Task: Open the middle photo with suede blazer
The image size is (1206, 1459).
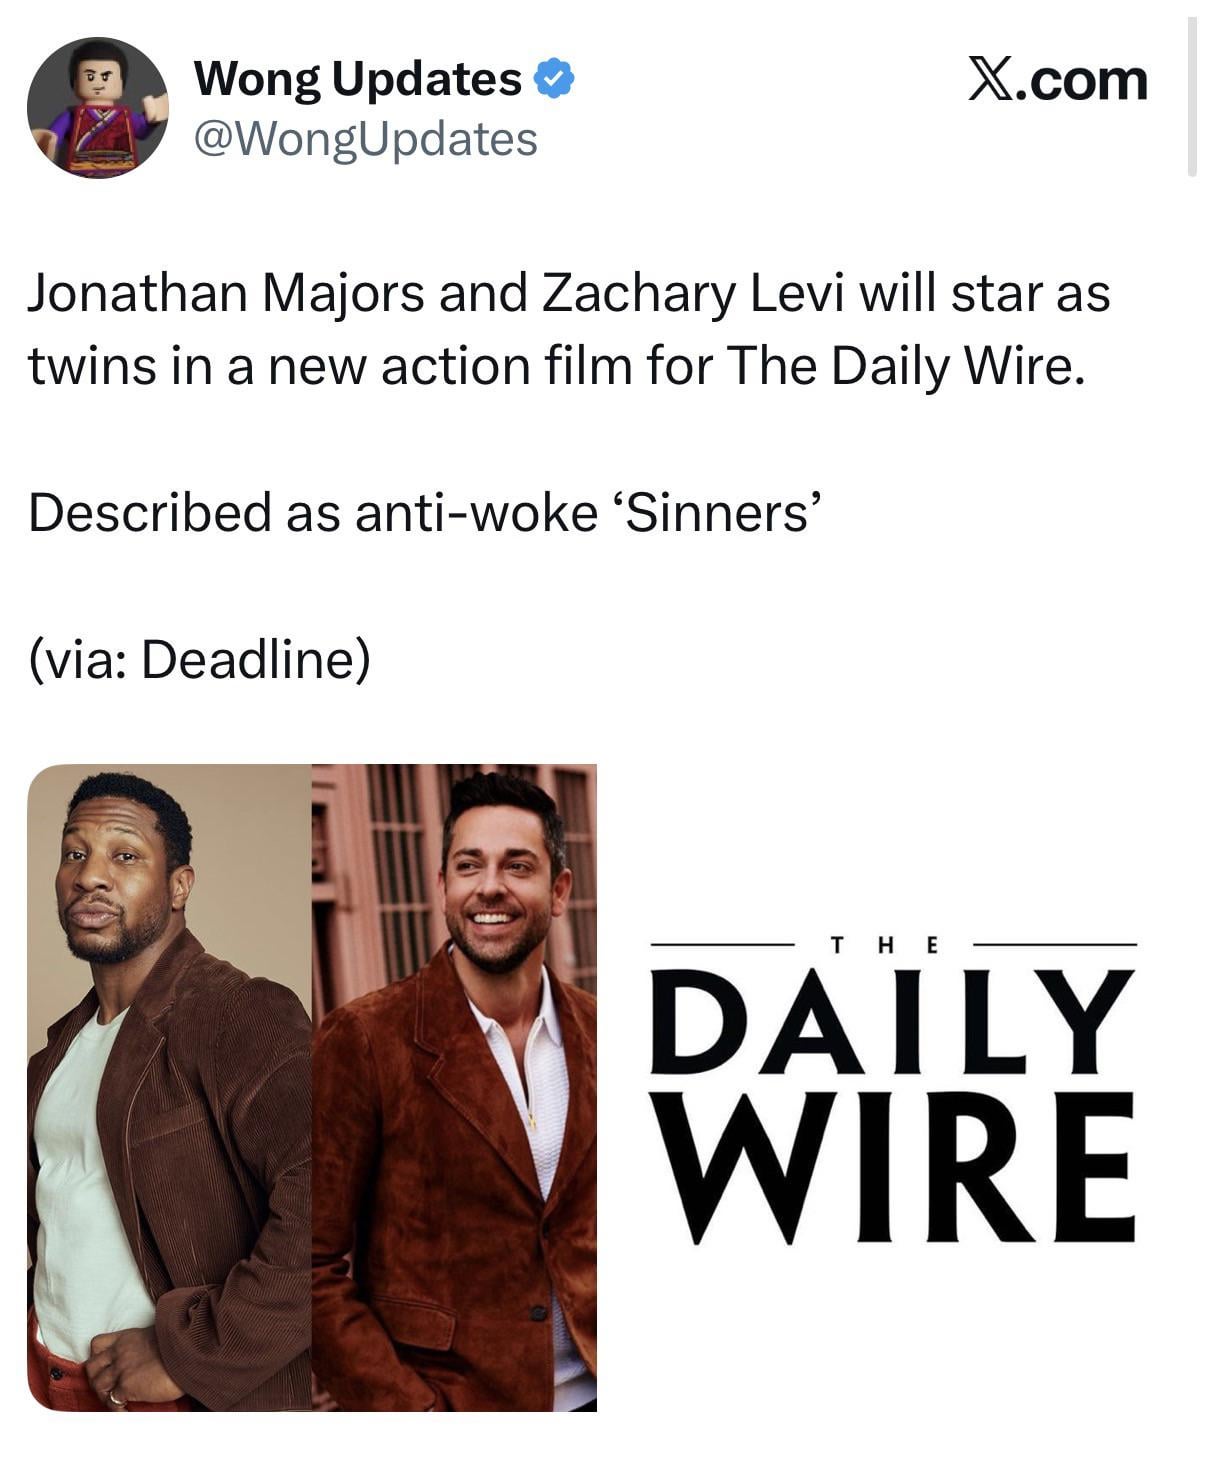Action: click(454, 1088)
